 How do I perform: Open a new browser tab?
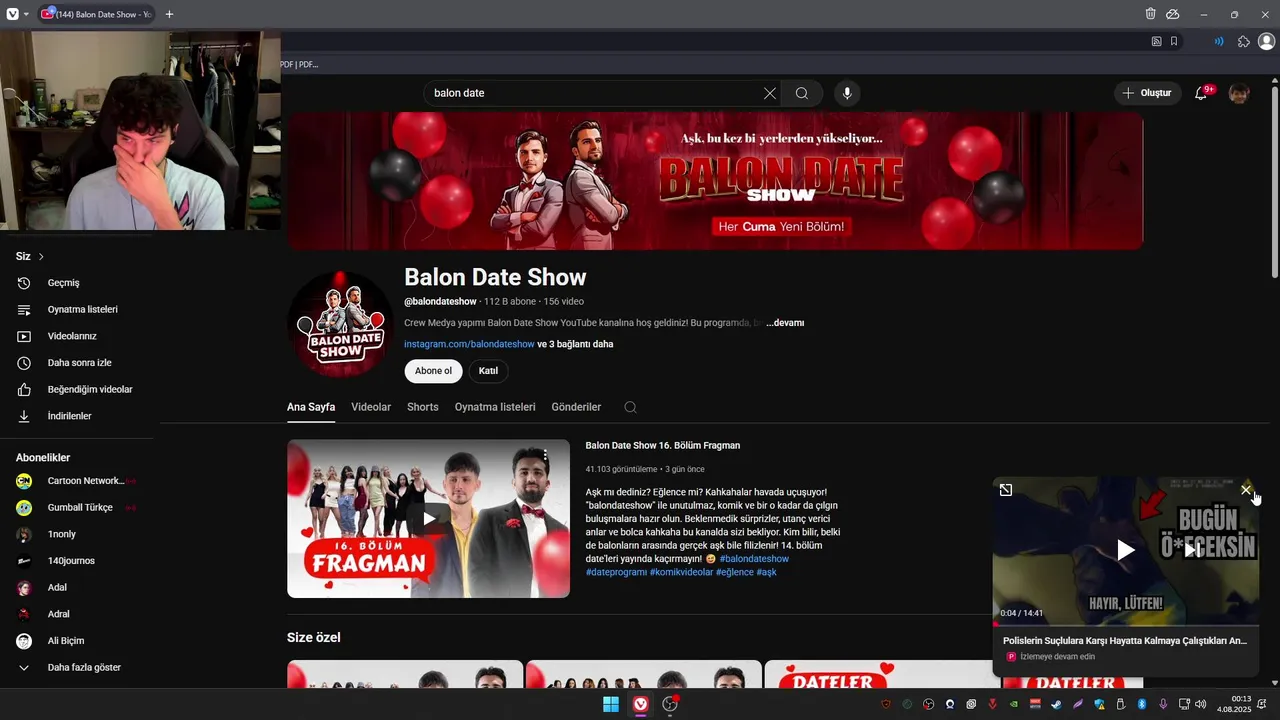[x=169, y=14]
